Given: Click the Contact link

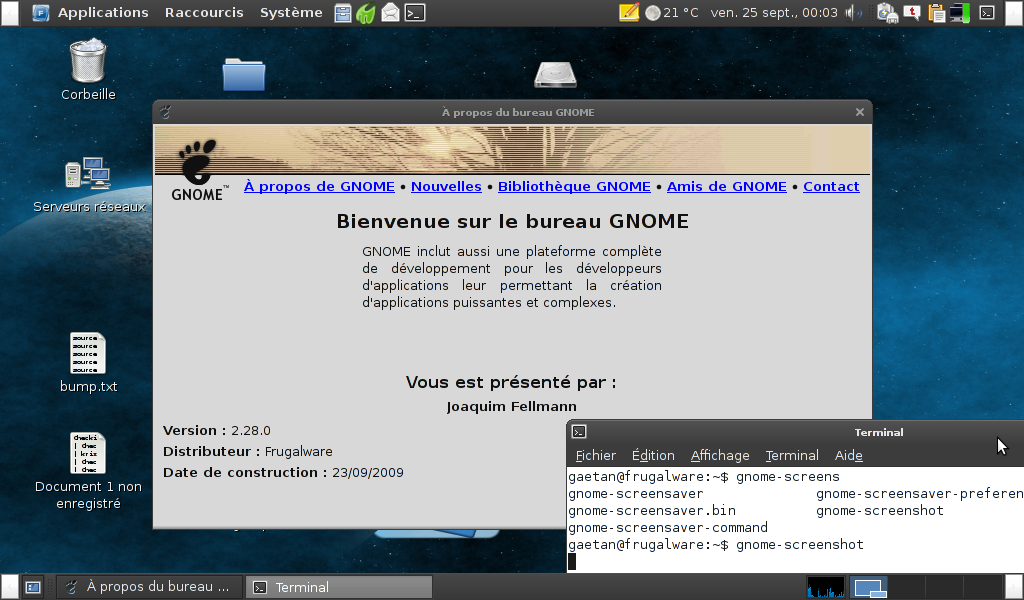Looking at the screenshot, I should tap(831, 187).
